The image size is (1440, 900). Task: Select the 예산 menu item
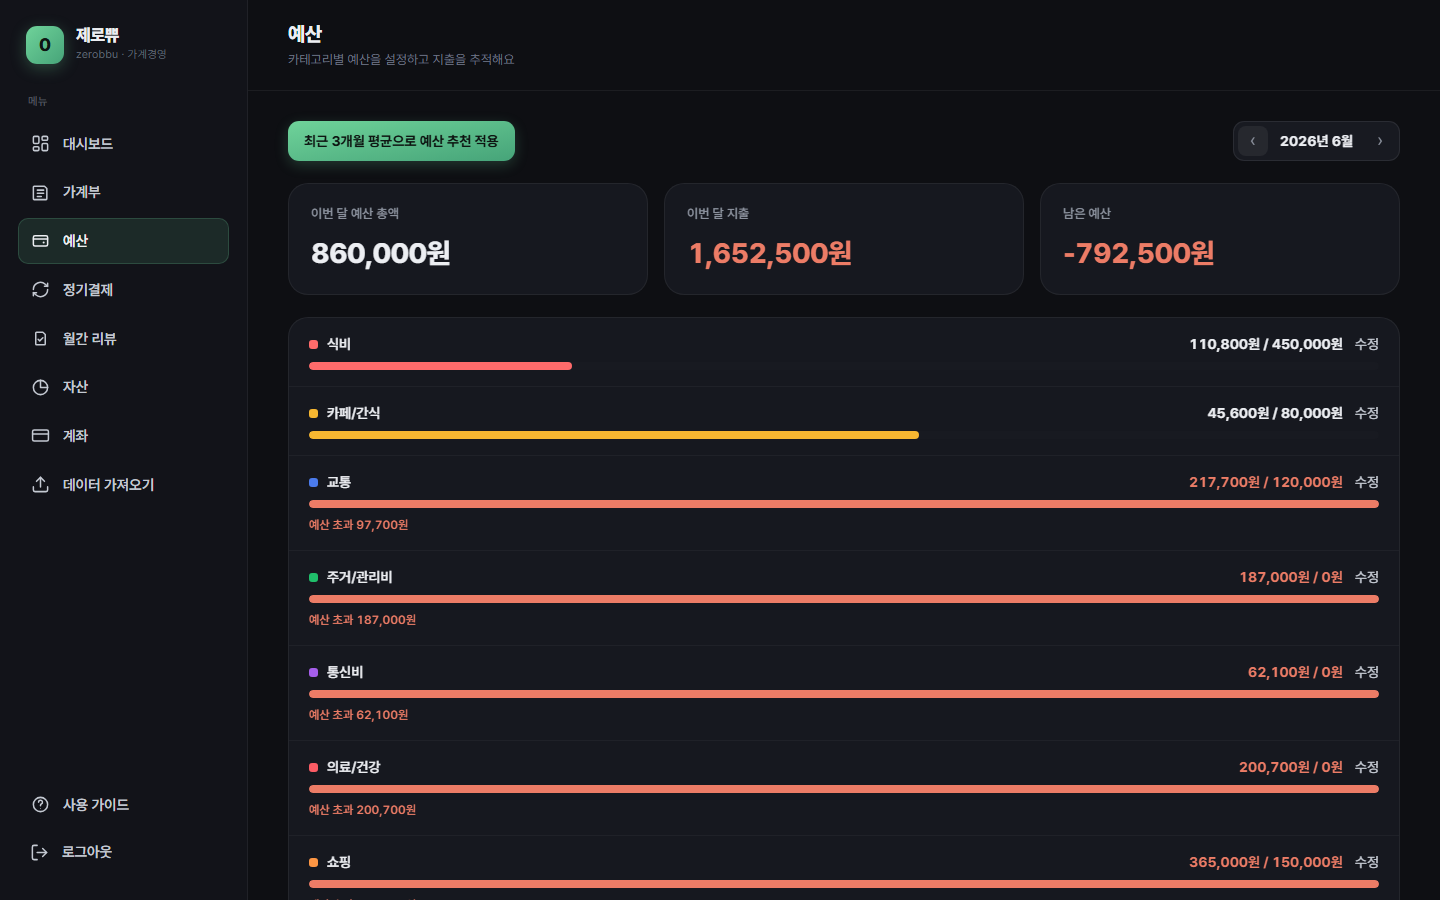[123, 241]
